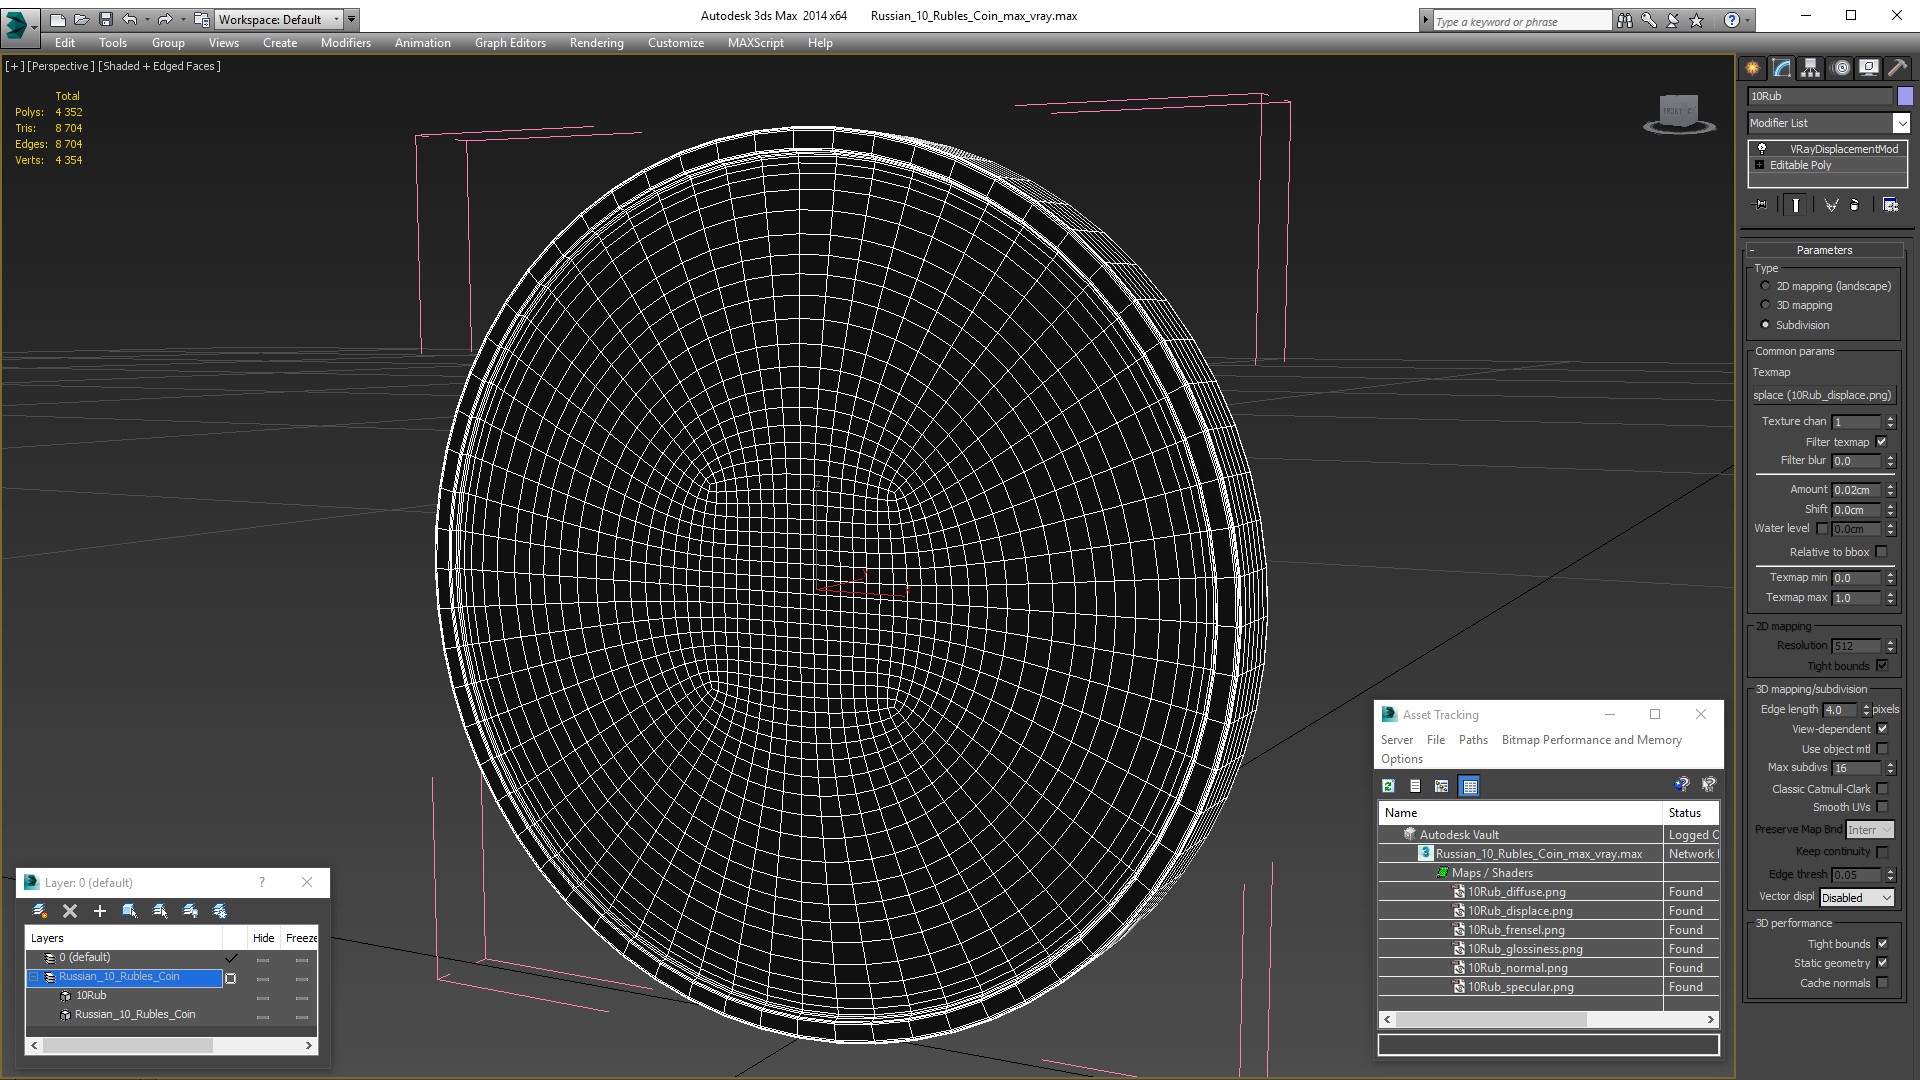Enable Water level checkbox

[1822, 529]
